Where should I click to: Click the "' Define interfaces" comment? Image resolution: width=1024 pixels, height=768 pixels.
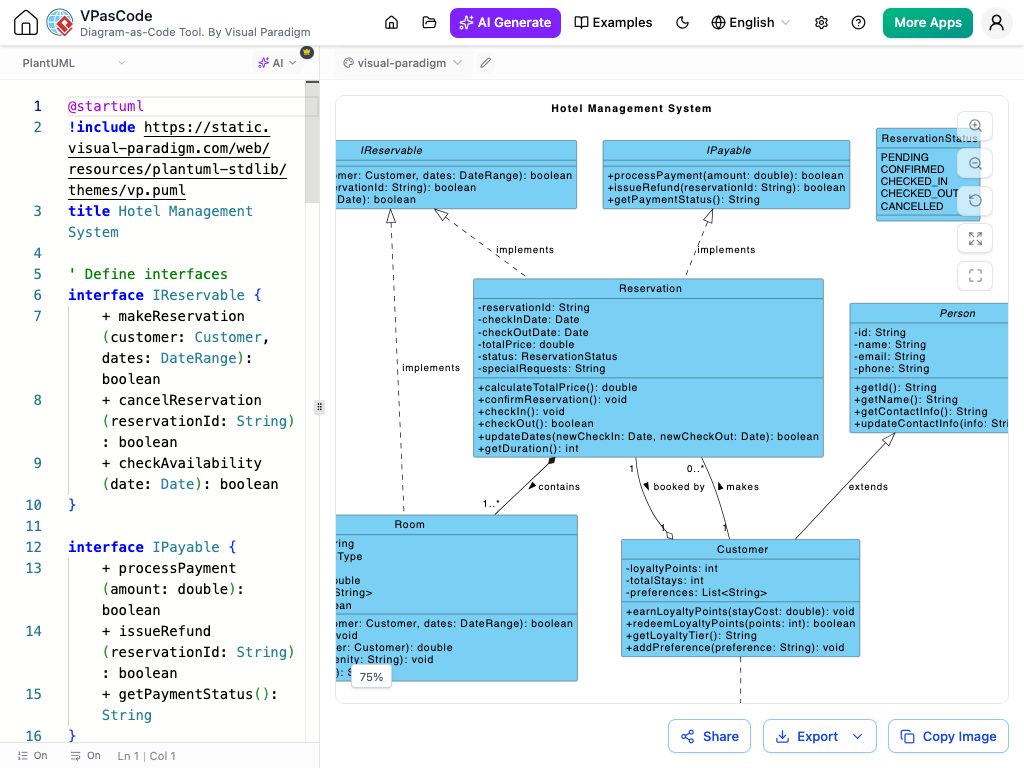point(148,274)
